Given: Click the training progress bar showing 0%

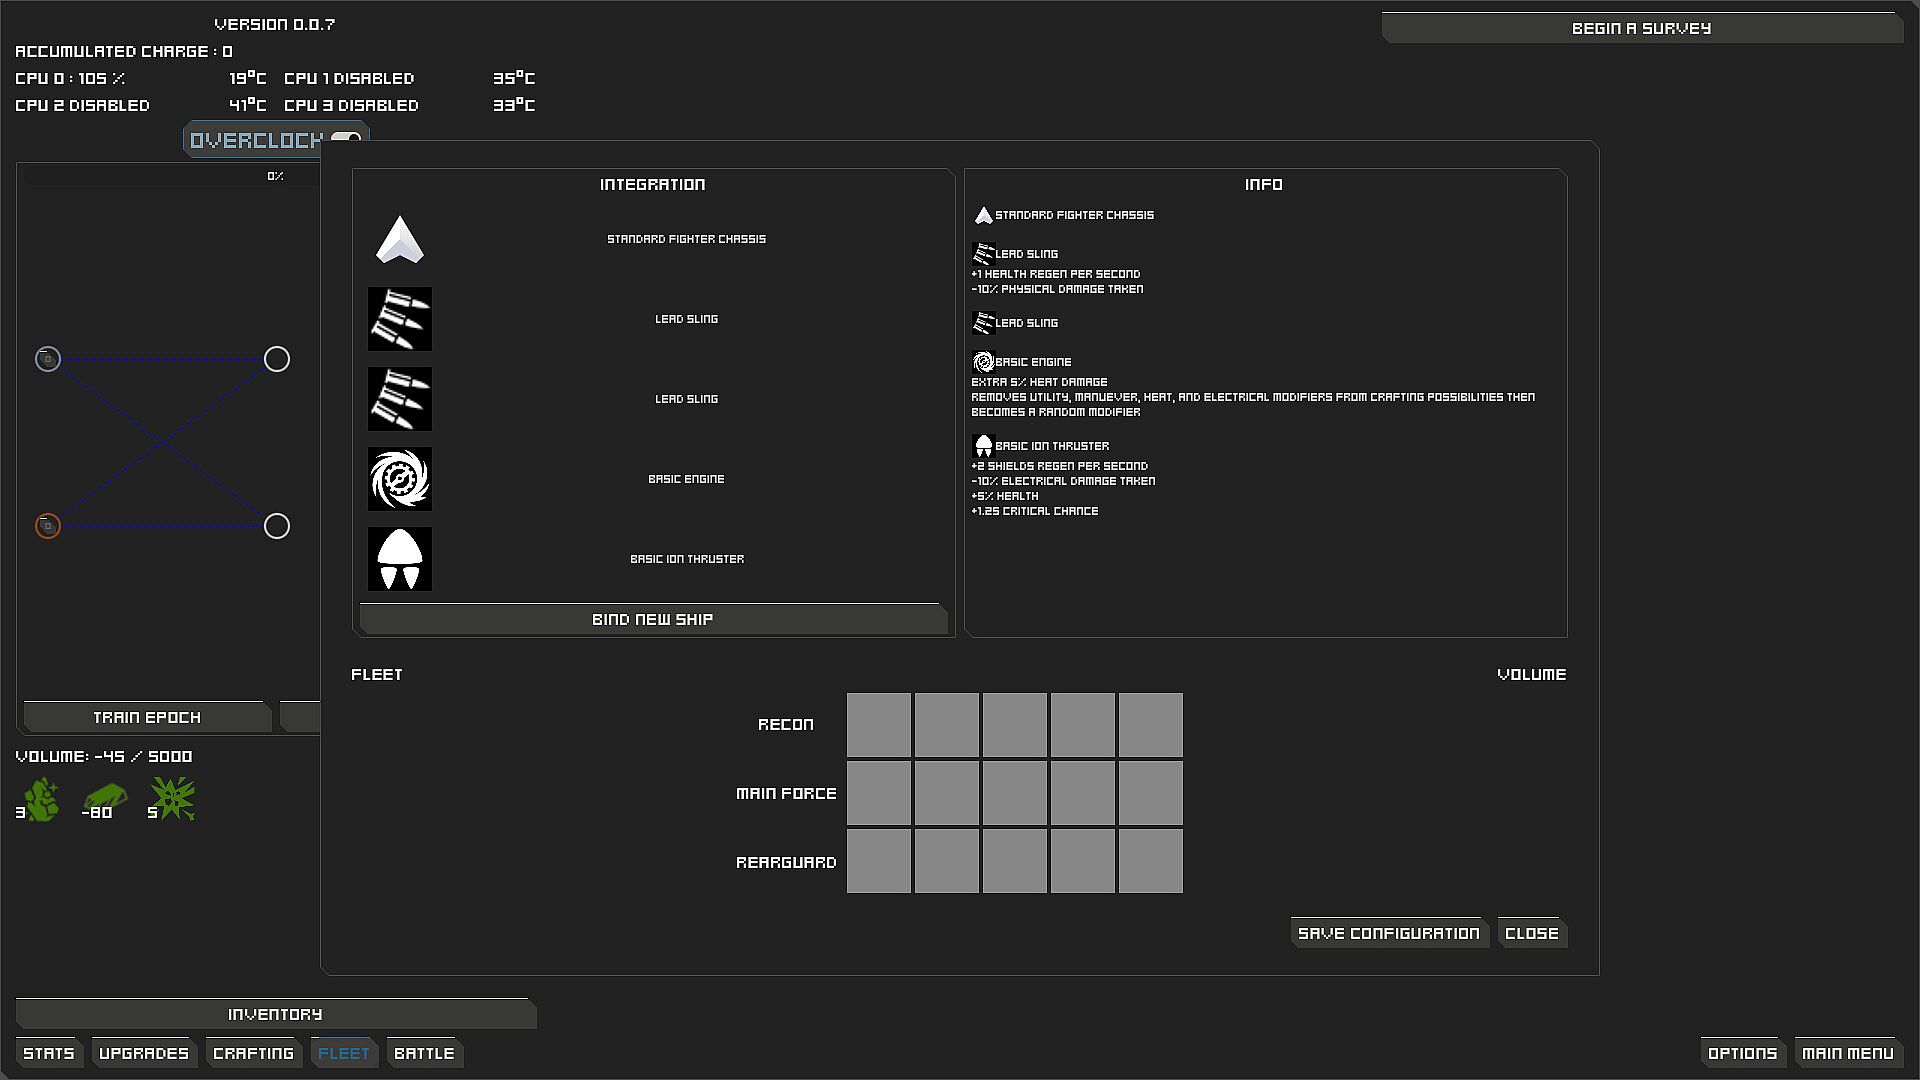Looking at the screenshot, I should [x=170, y=176].
